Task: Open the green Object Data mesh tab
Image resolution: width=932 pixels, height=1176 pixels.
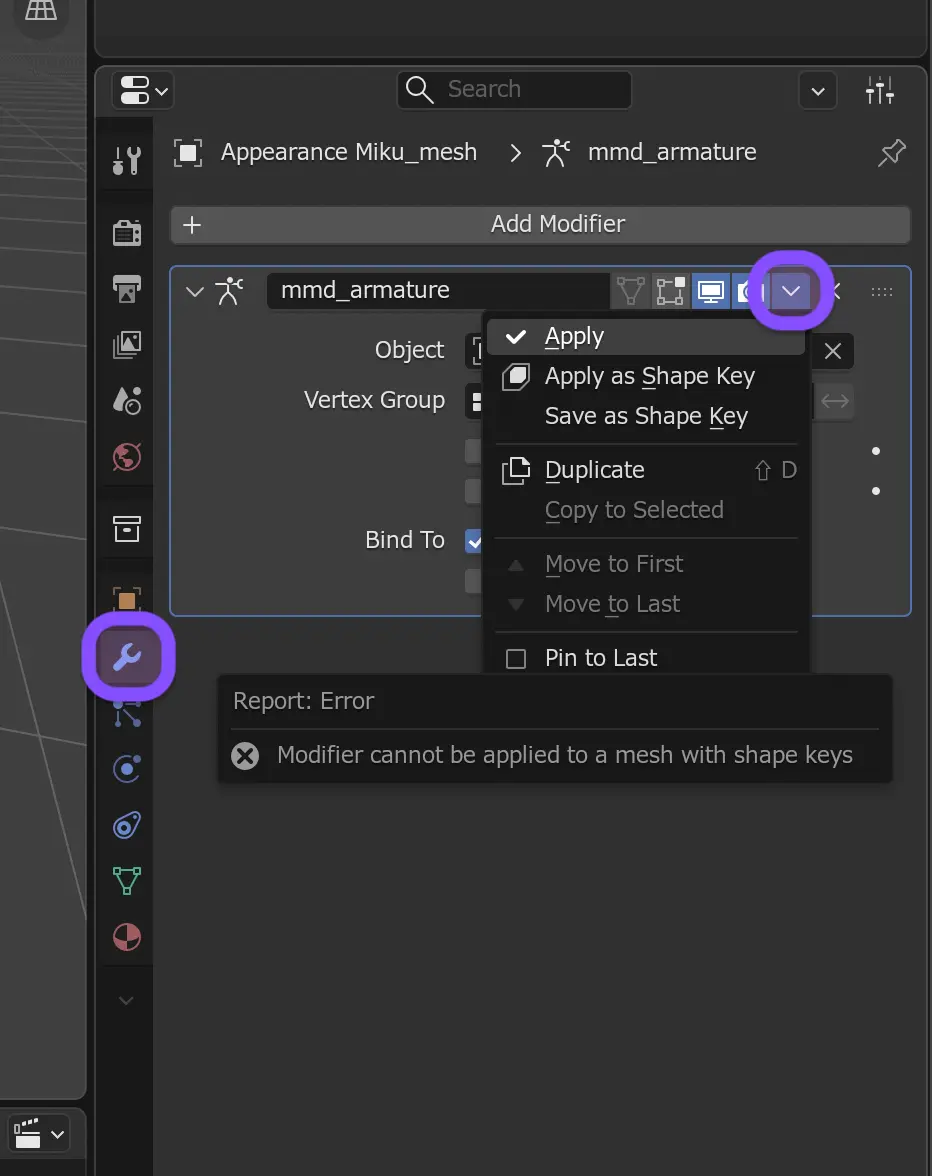Action: [x=127, y=880]
